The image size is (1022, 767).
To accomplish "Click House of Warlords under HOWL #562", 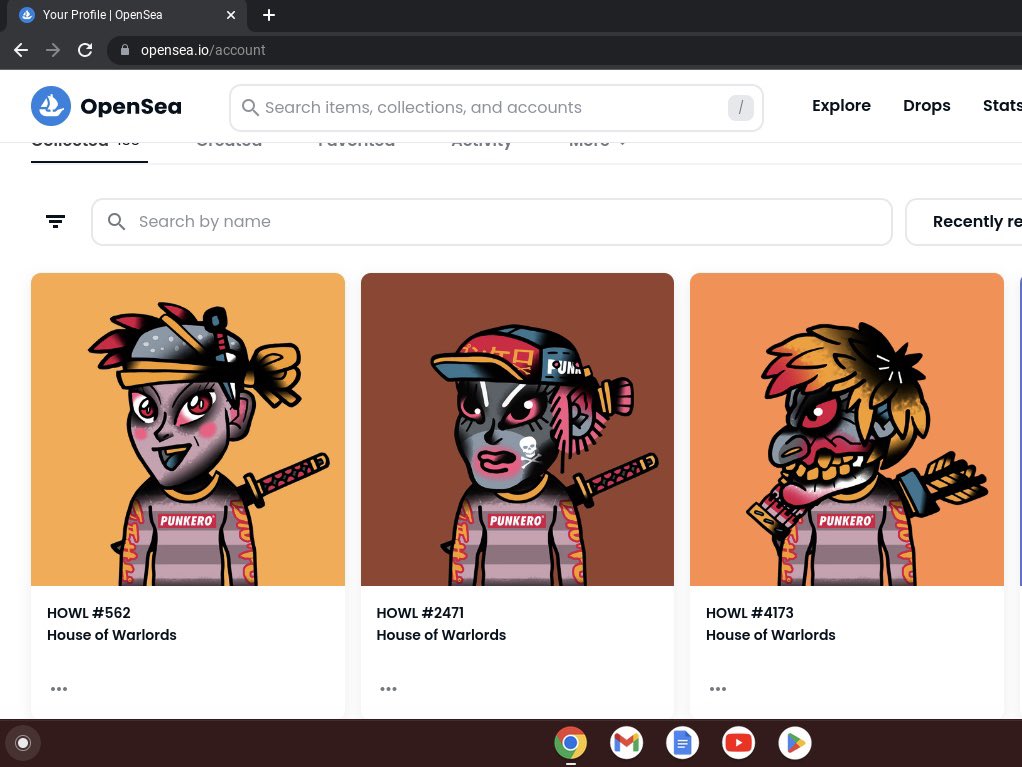I will click(x=111, y=635).
